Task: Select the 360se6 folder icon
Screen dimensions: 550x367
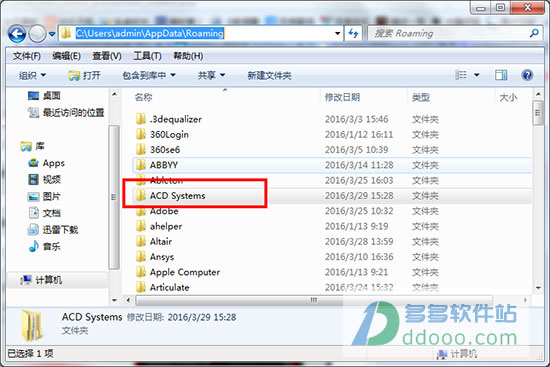Action: pos(141,149)
